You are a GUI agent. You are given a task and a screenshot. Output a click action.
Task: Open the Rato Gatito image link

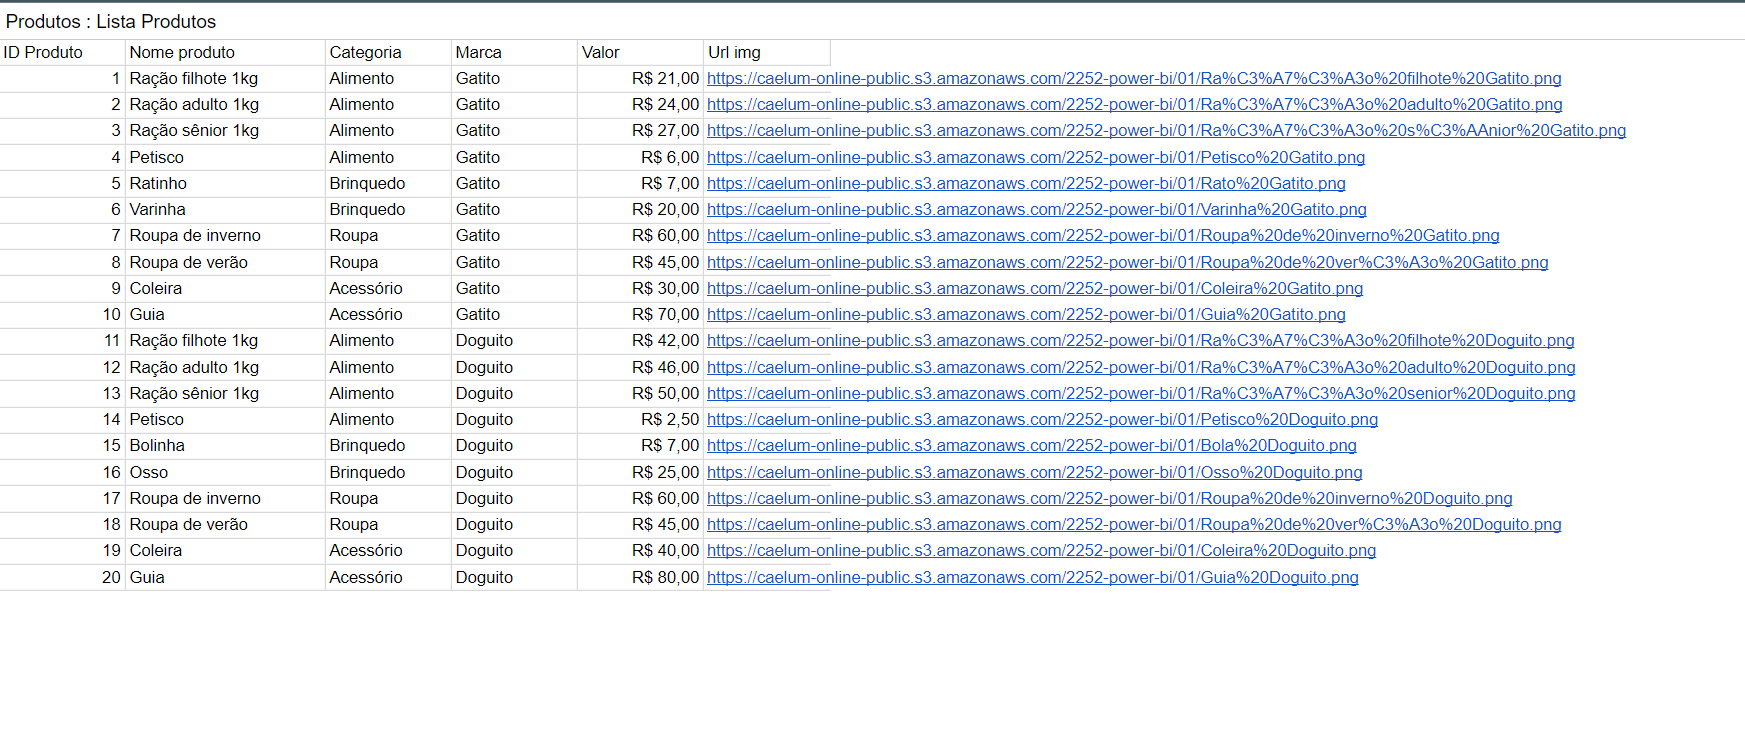(x=1026, y=183)
